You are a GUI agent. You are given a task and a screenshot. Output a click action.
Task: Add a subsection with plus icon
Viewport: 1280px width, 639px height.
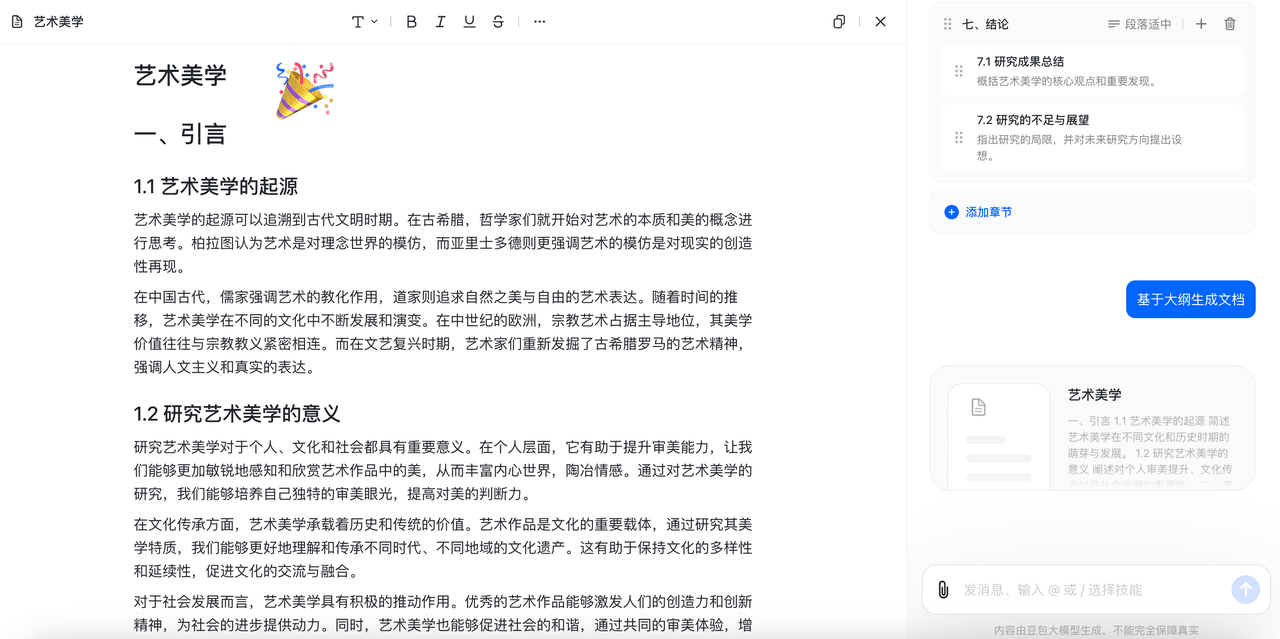[1201, 24]
